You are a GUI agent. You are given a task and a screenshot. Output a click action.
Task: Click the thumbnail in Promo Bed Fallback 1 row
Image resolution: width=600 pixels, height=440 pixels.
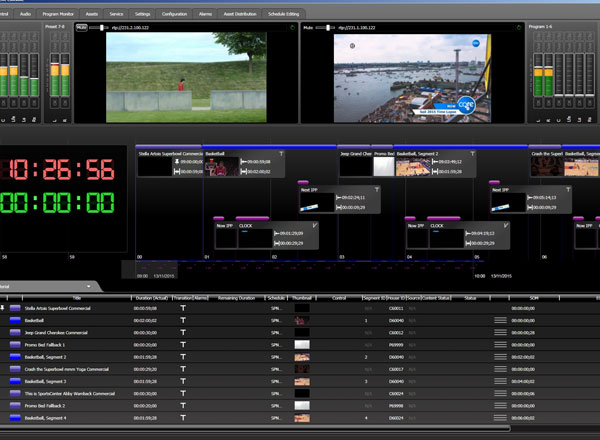pyautogui.click(x=302, y=345)
